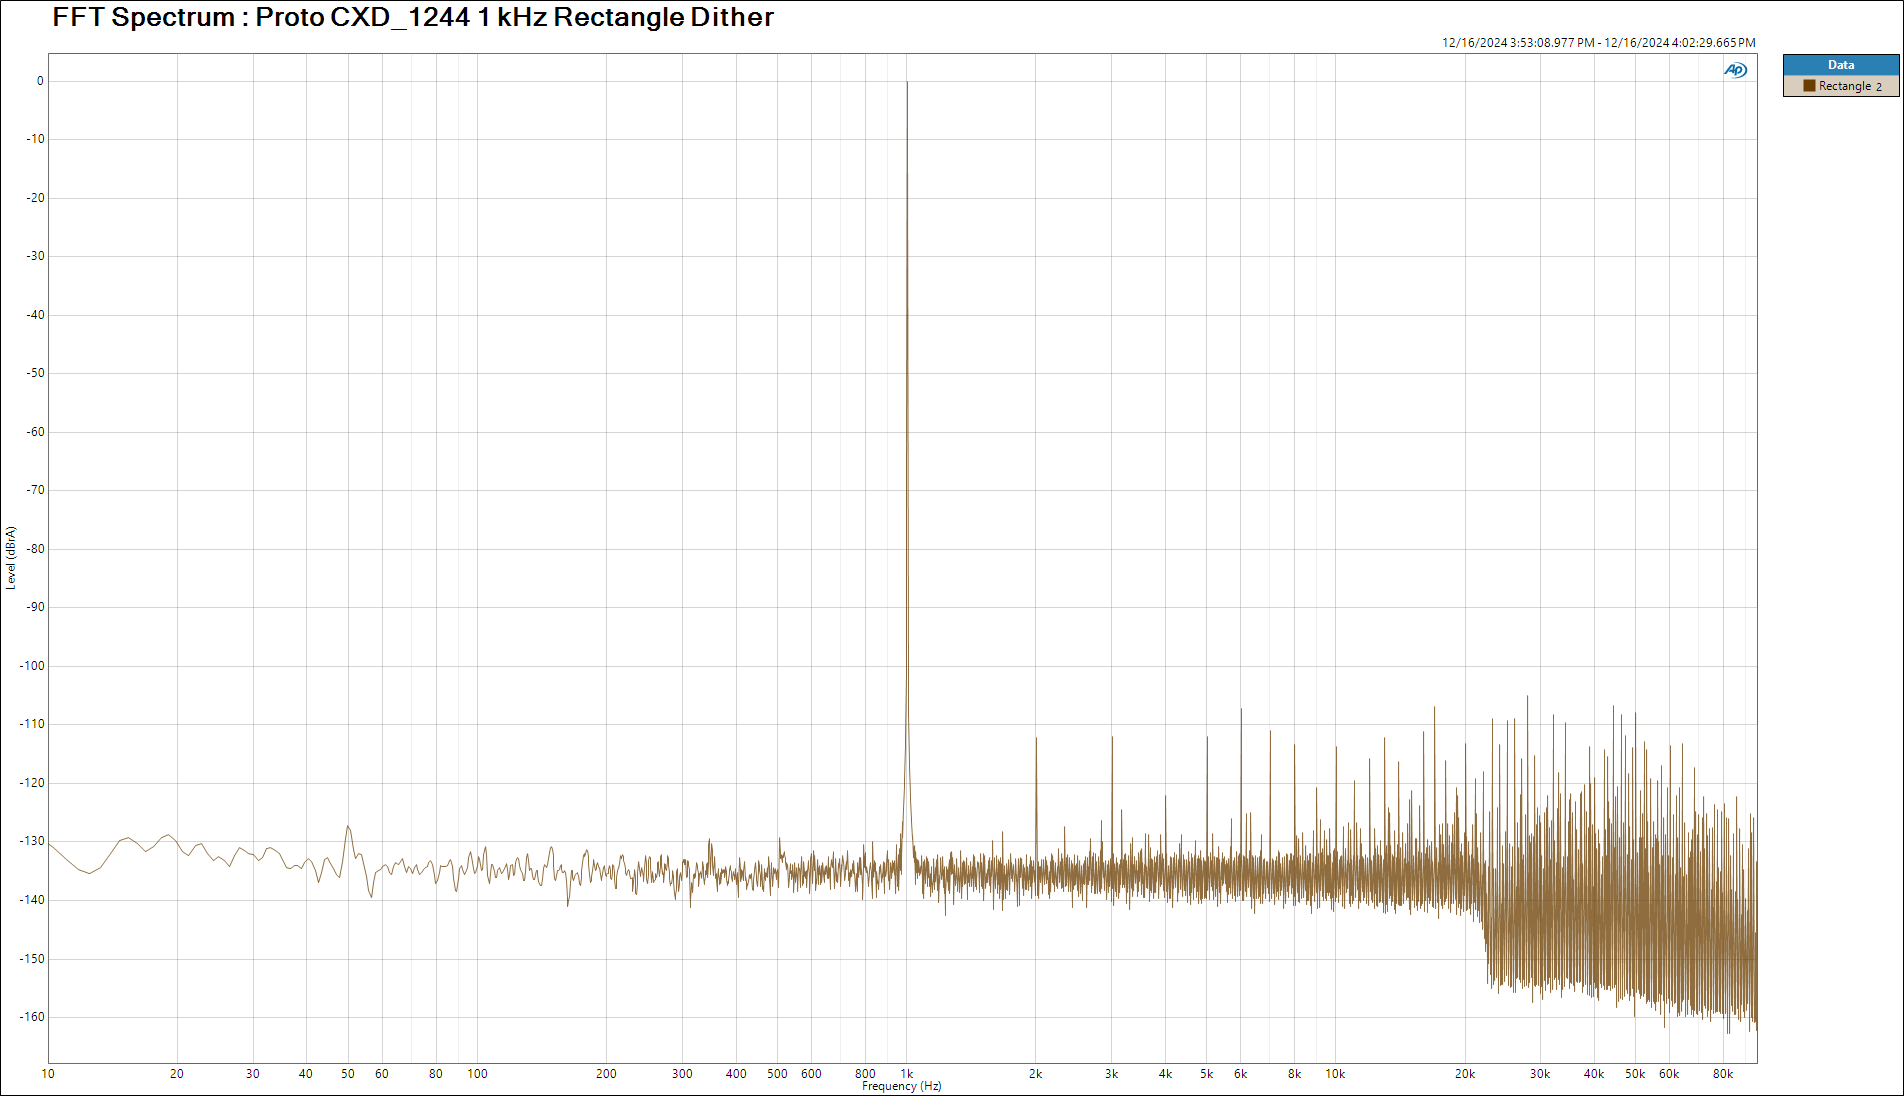This screenshot has width=1904, height=1096.
Task: Click the Level (dBrA) axis label
Action: 11,557
